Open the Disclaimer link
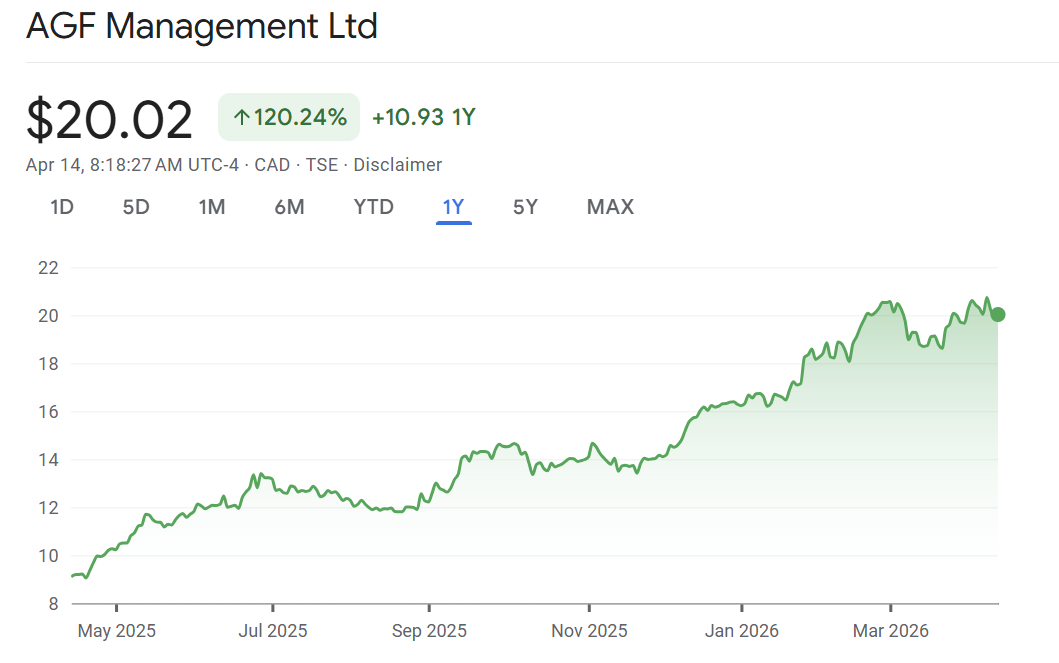Image resolution: width=1059 pixels, height=663 pixels. pyautogui.click(x=398, y=165)
